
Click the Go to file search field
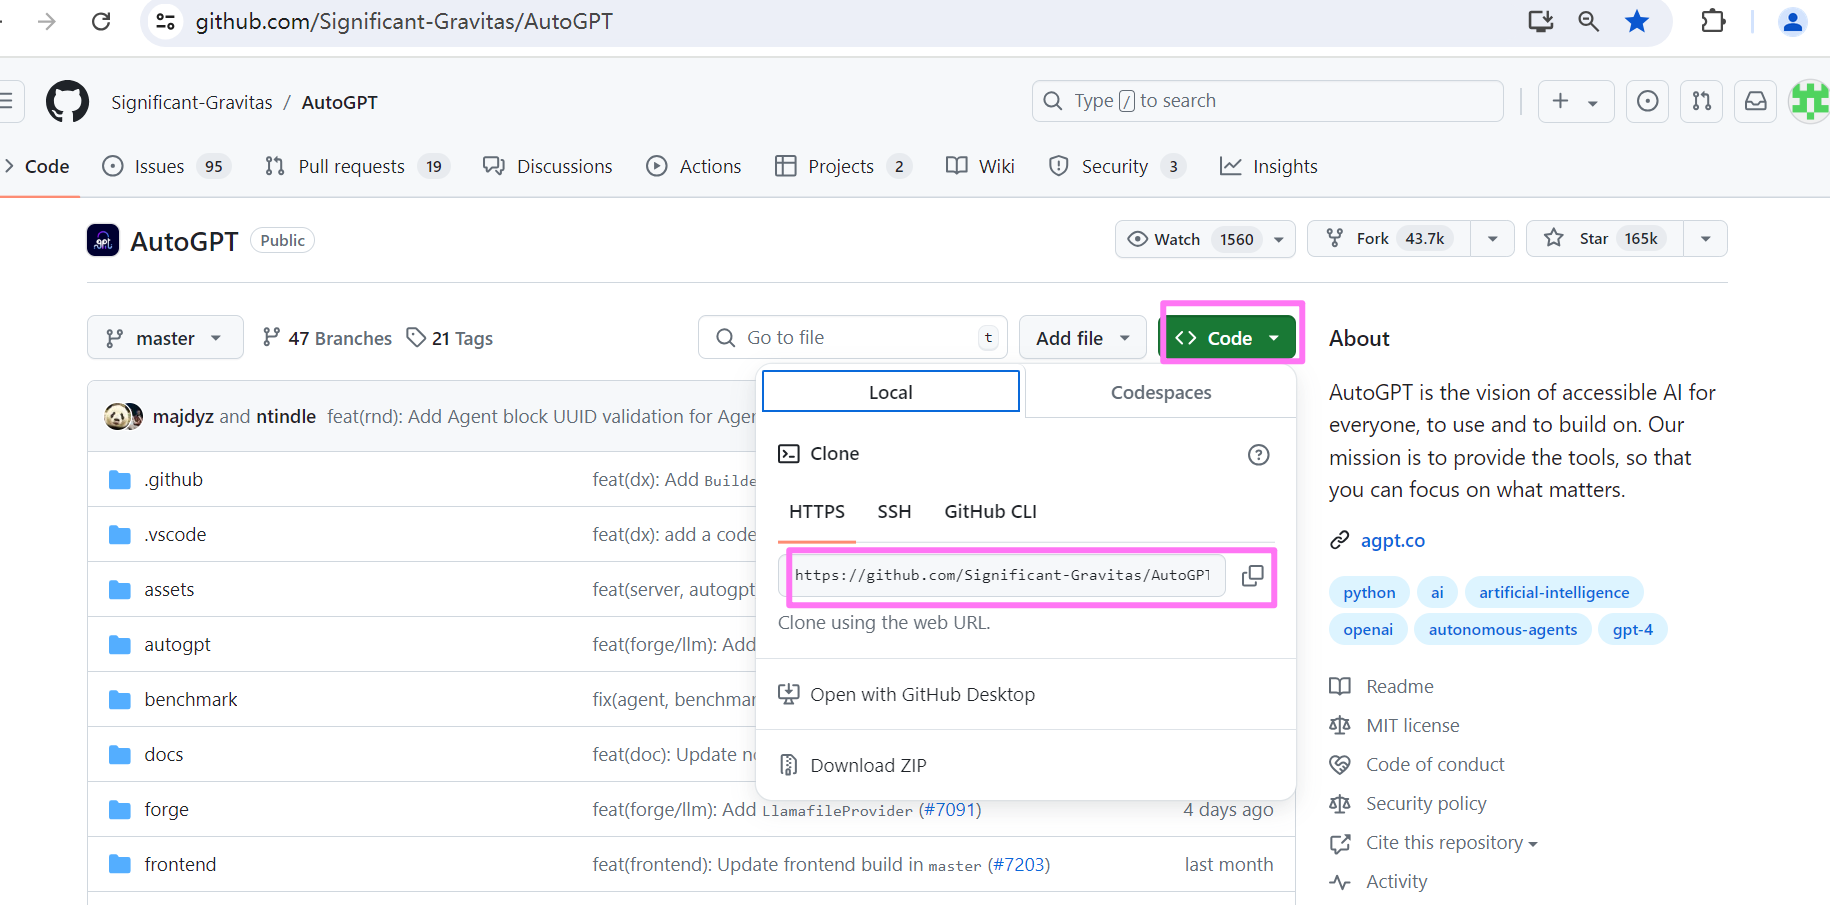click(x=850, y=338)
